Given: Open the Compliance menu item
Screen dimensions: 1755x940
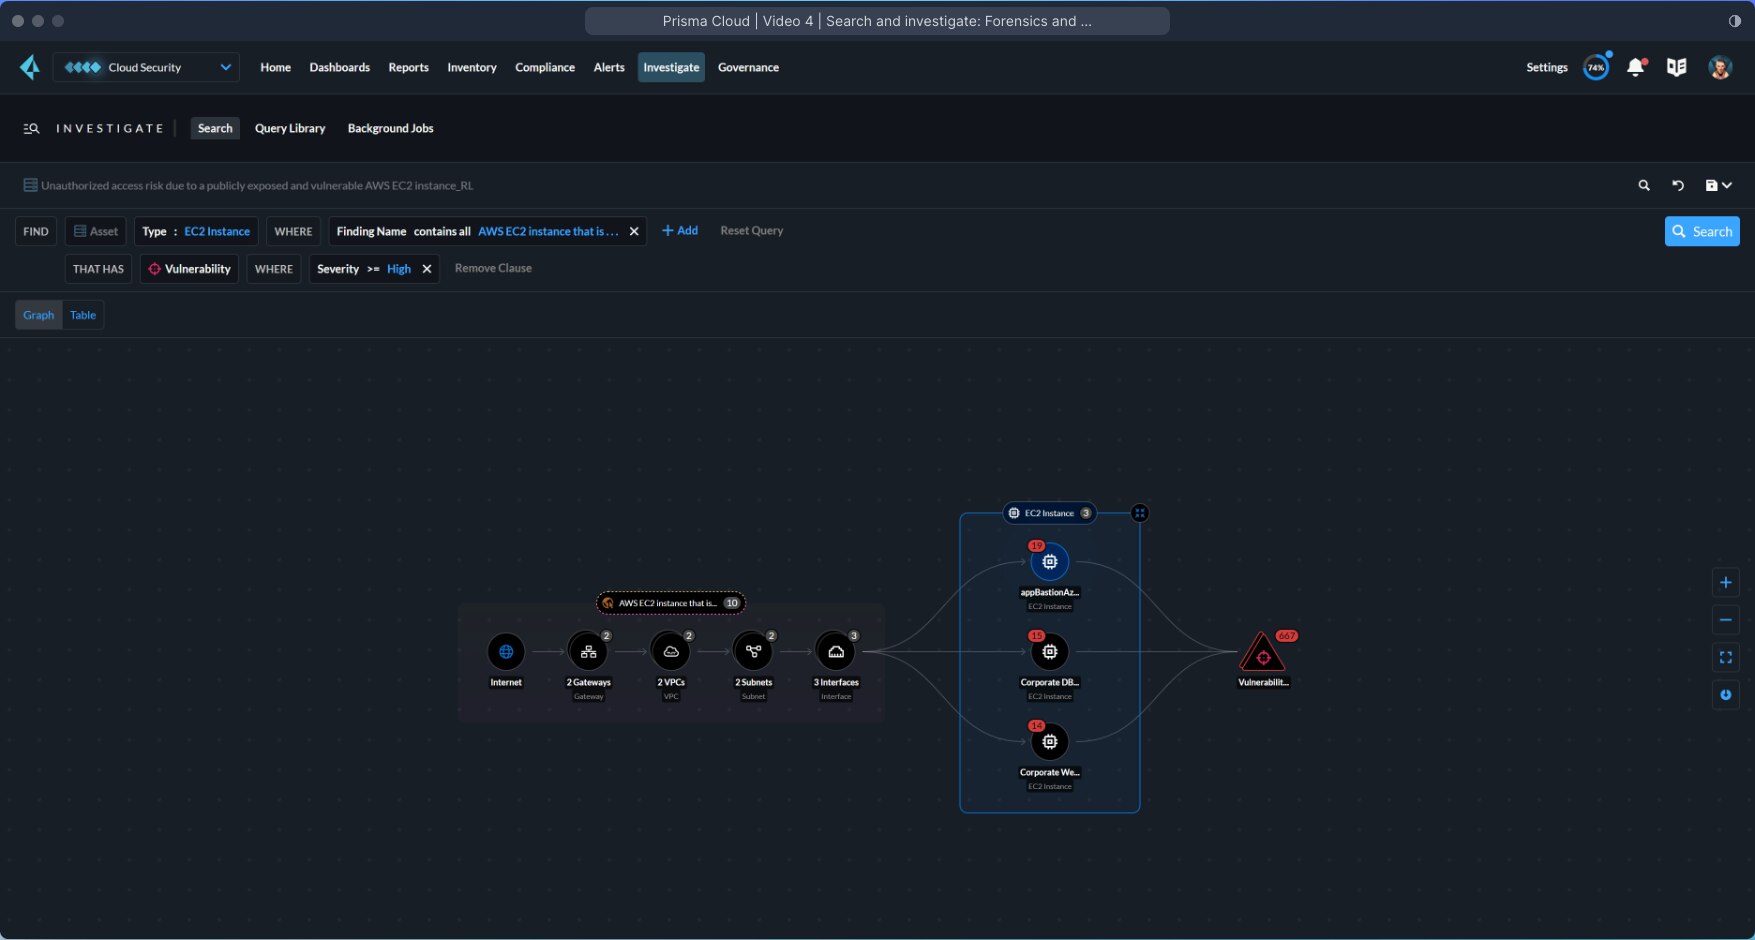Looking at the screenshot, I should [545, 67].
